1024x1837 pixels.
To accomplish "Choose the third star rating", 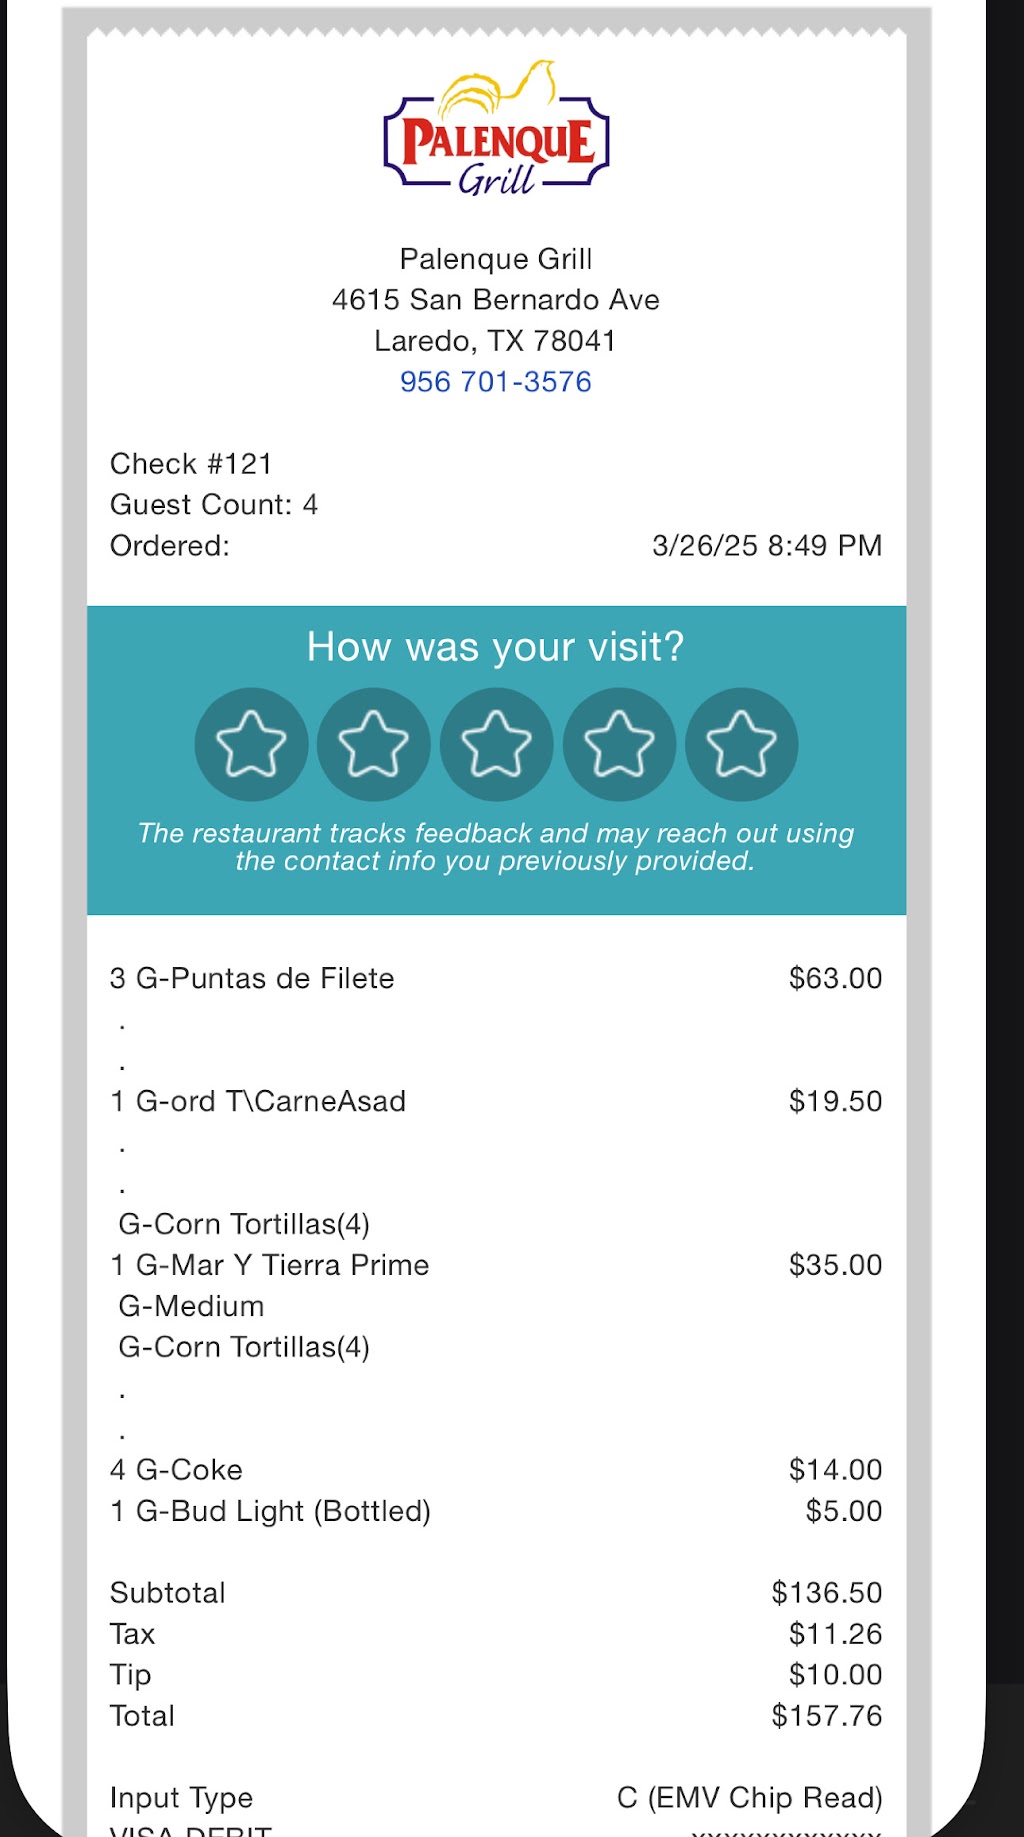I will coord(497,744).
